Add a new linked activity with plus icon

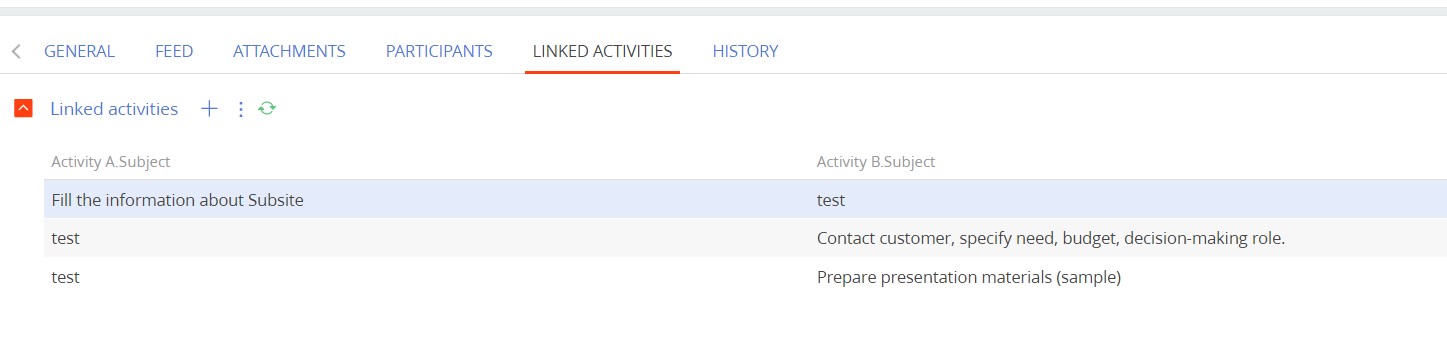tap(209, 109)
